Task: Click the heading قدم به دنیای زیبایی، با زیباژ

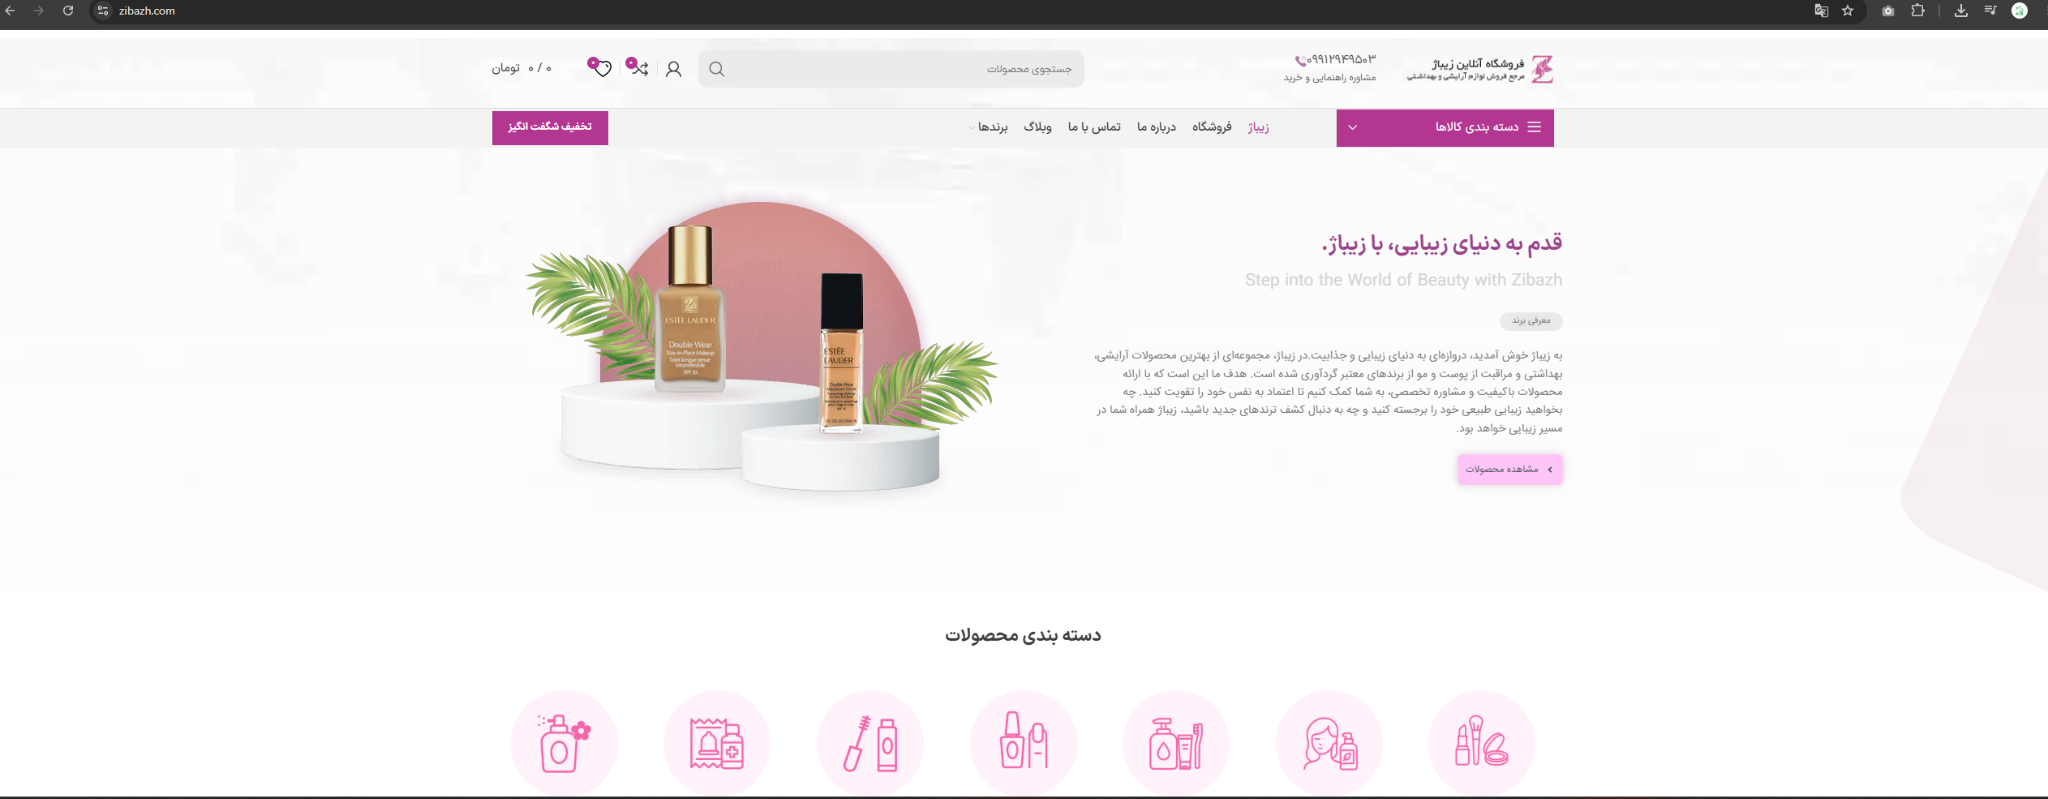Action: (x=1442, y=243)
